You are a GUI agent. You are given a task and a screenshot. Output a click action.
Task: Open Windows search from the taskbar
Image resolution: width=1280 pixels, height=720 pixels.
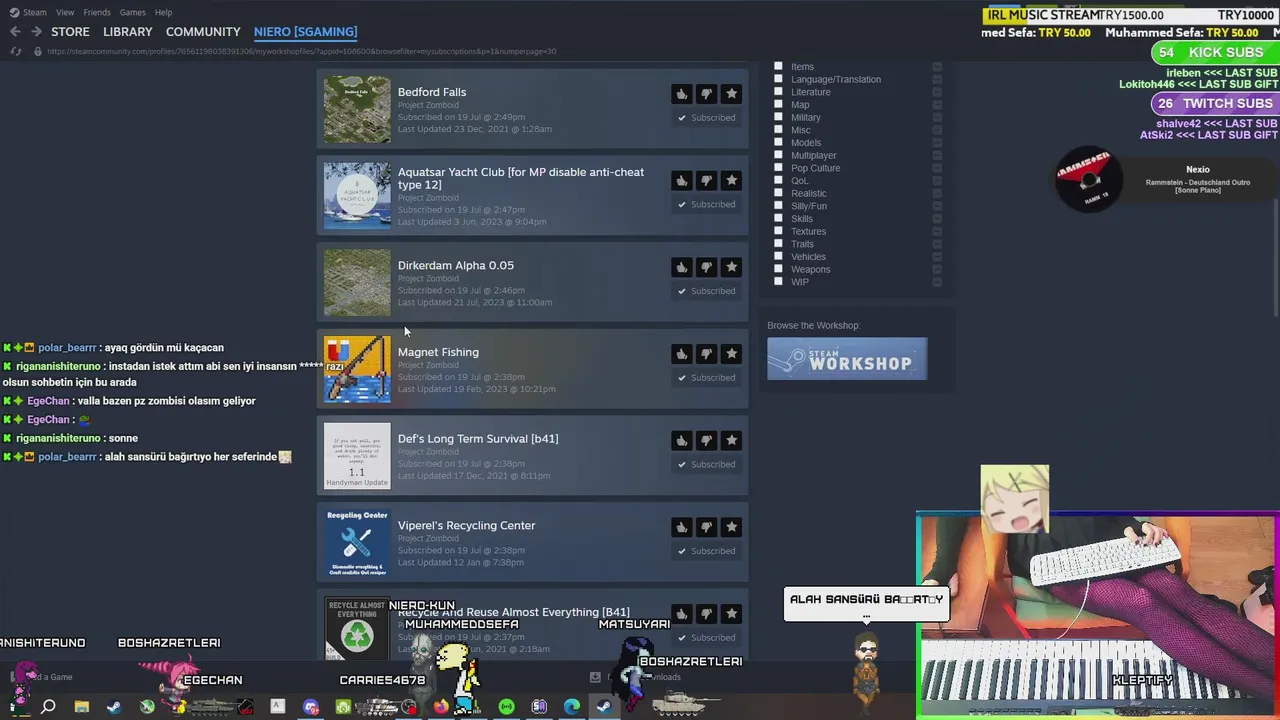coord(47,707)
